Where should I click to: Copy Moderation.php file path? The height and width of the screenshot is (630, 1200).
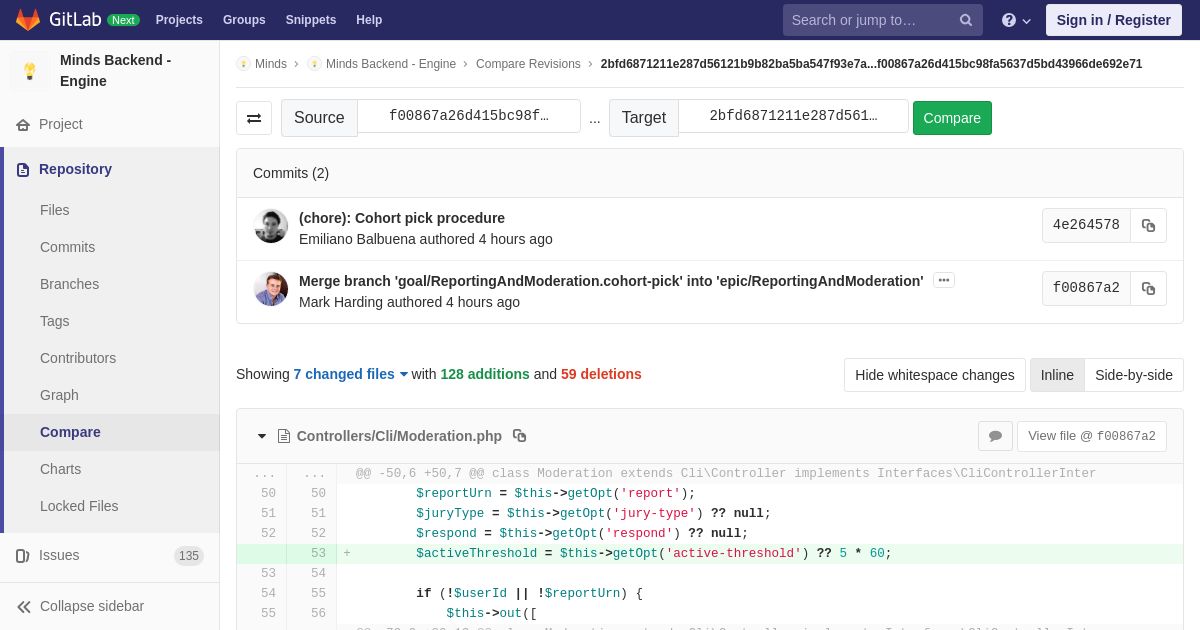519,436
